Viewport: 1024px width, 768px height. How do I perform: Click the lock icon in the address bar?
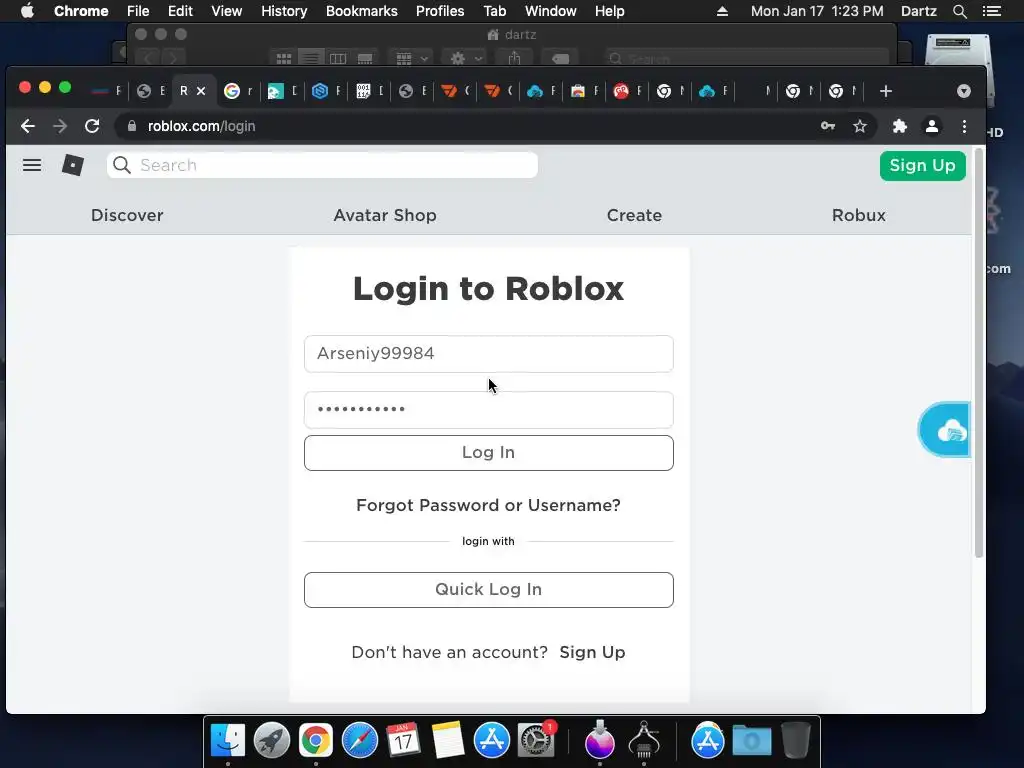pos(132,126)
